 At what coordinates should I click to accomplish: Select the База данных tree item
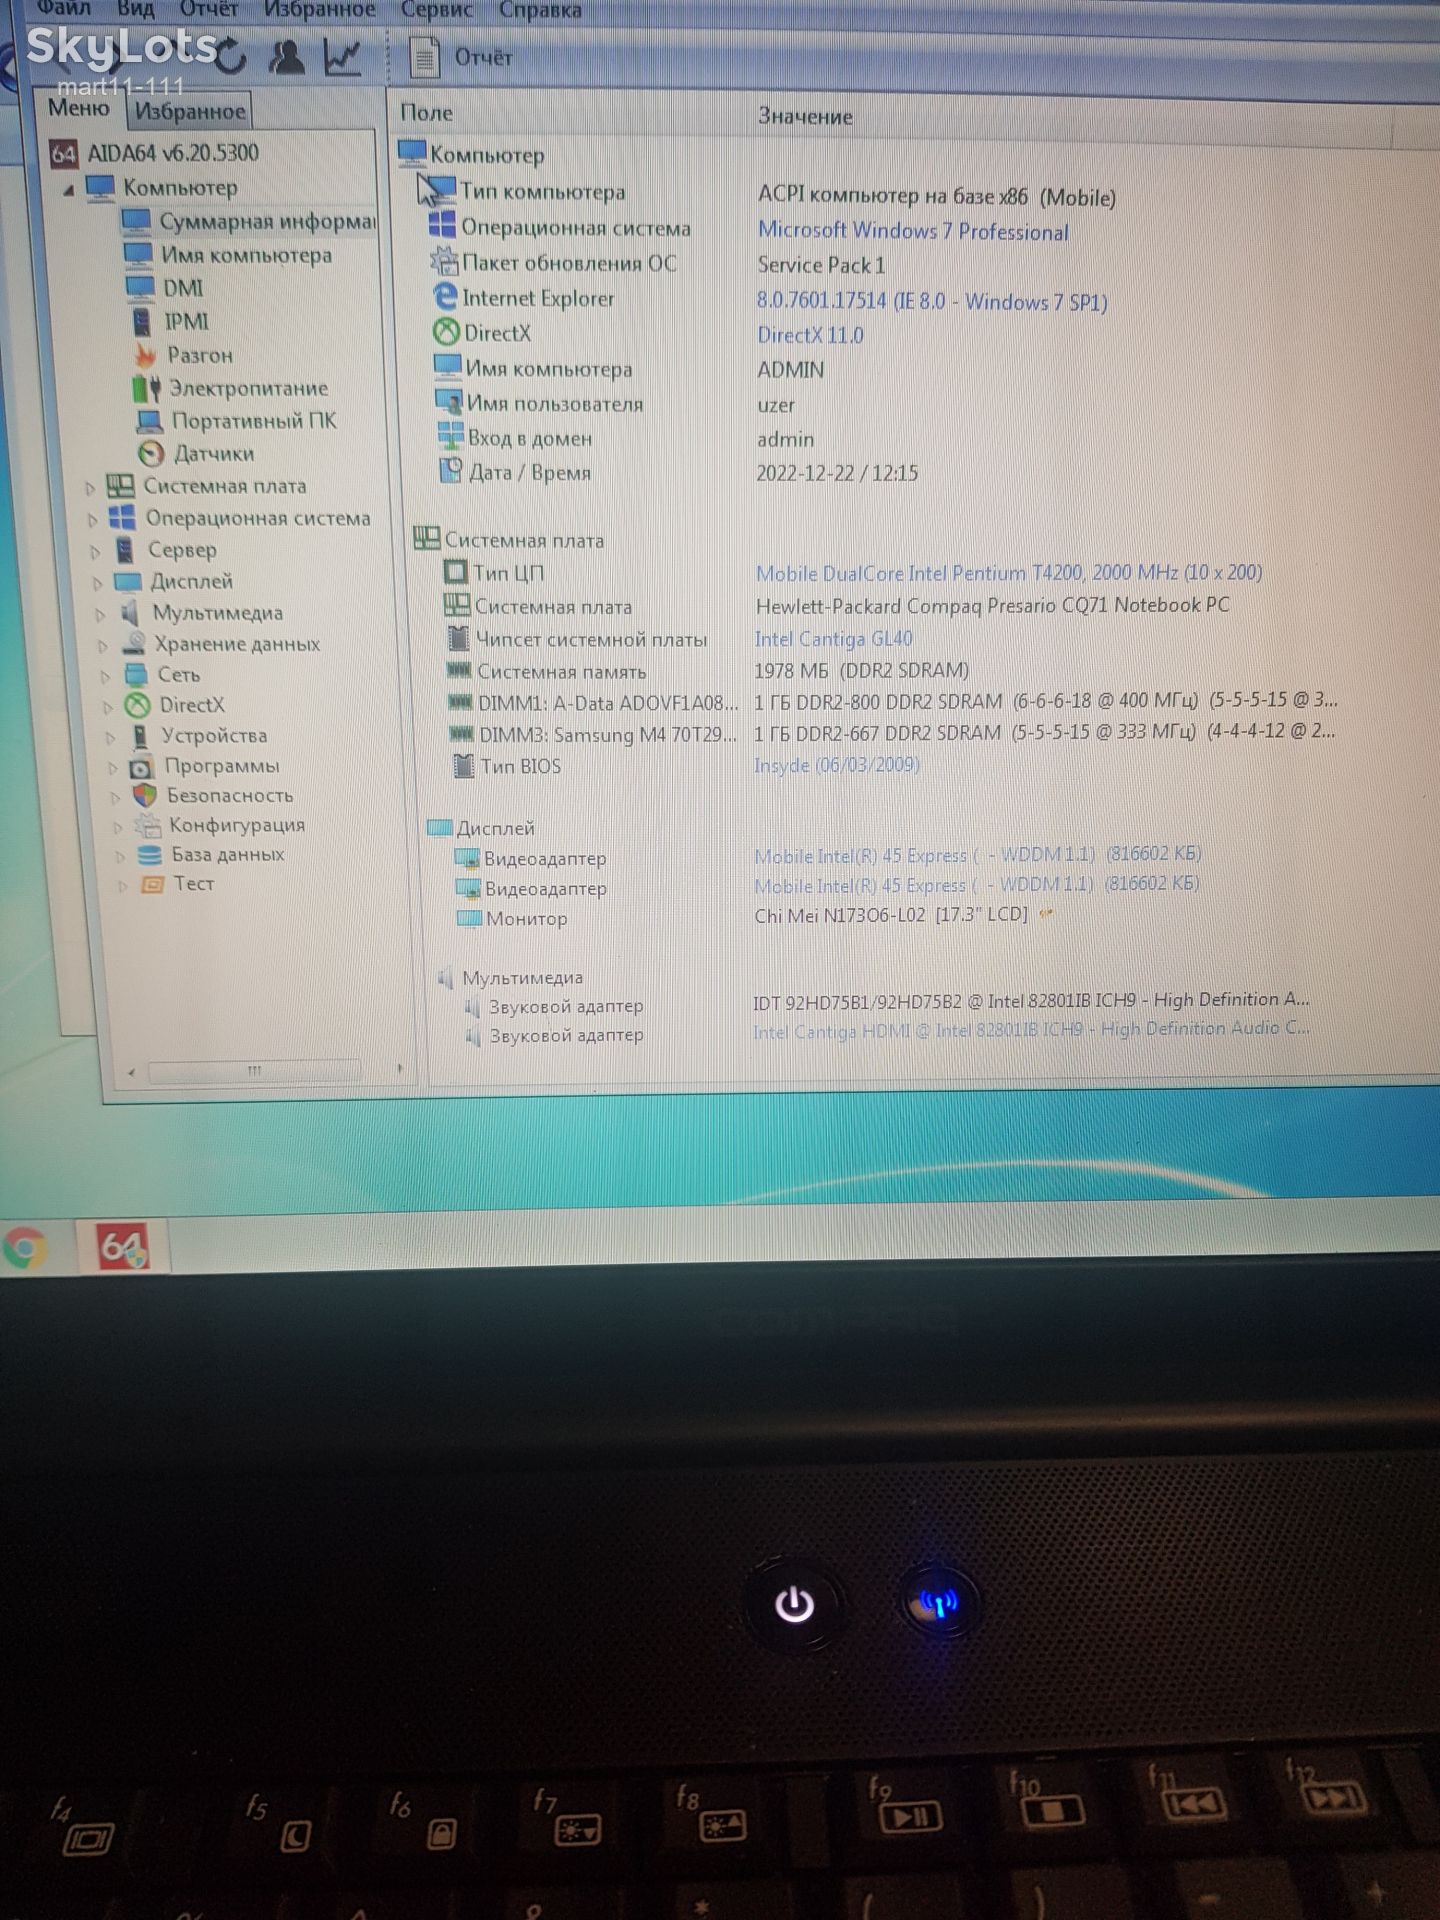point(227,855)
